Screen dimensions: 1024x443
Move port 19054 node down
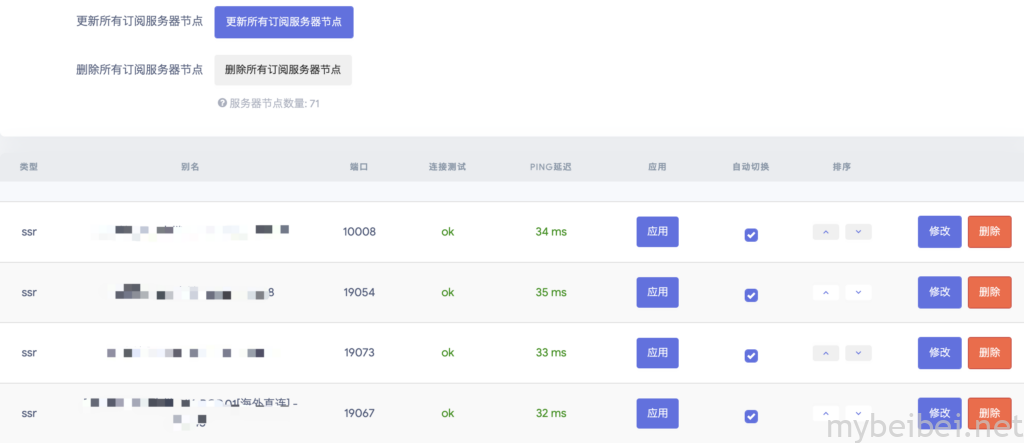[x=858, y=293]
